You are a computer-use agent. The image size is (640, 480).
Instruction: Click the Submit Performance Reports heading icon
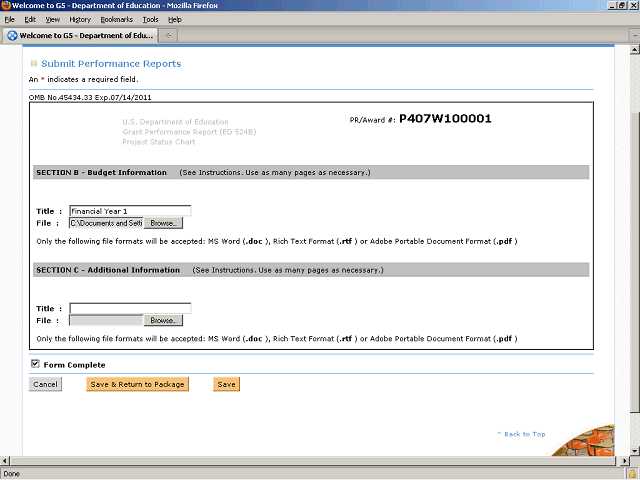[34, 63]
